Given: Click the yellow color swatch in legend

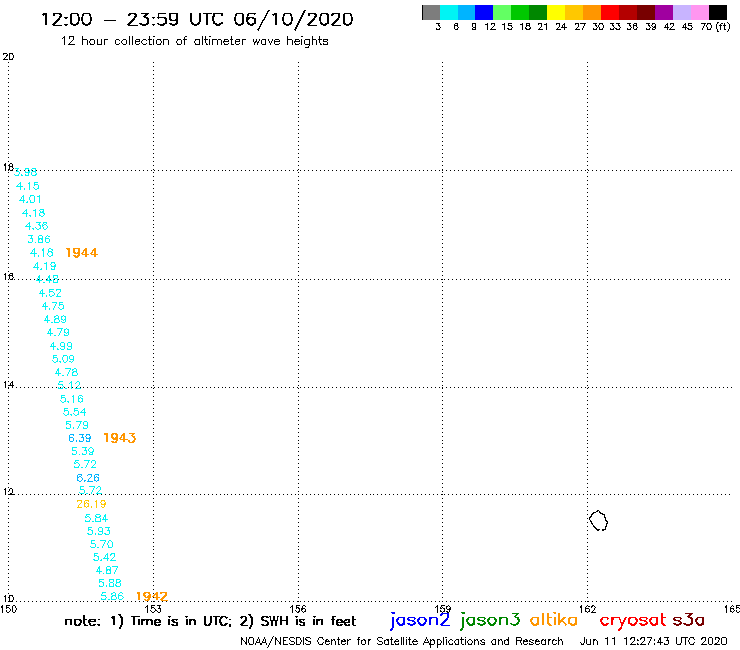Looking at the screenshot, I should coord(556,12).
